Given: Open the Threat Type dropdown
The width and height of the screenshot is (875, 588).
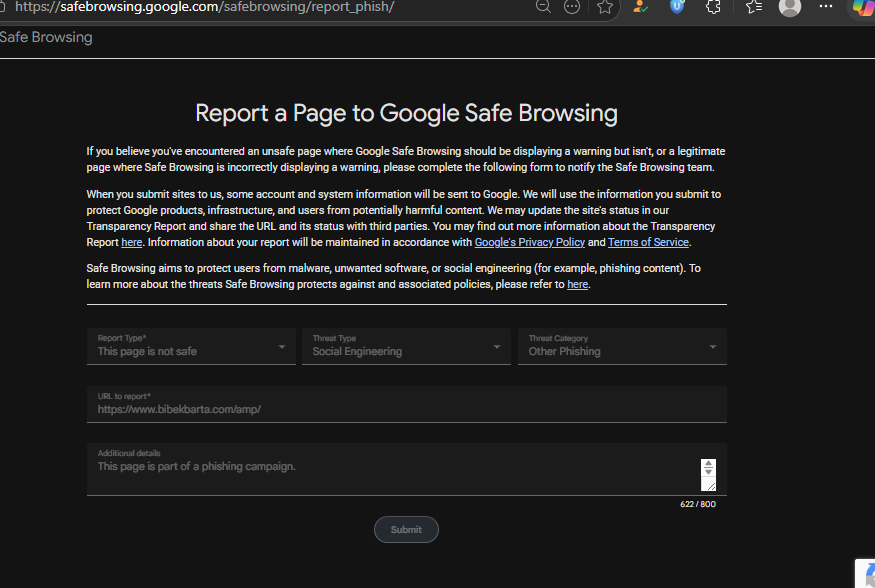Looking at the screenshot, I should [x=406, y=346].
